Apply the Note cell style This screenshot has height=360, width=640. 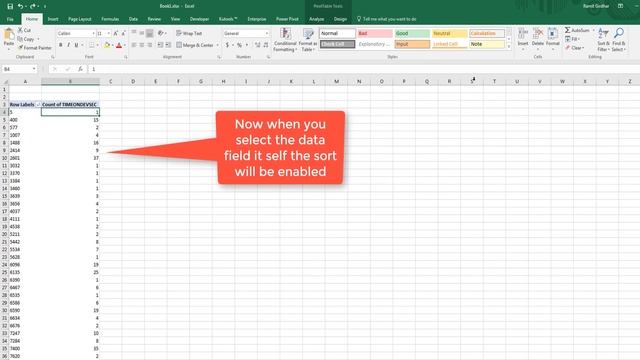tap(487, 44)
